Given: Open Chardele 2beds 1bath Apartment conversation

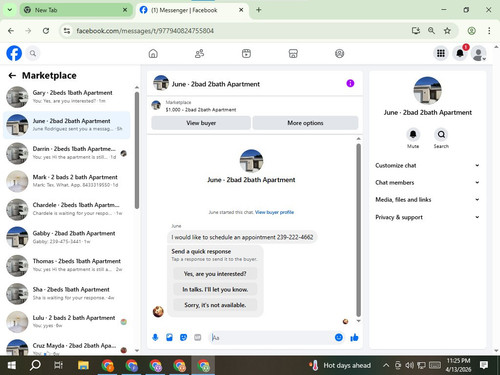Looking at the screenshot, I should coord(67,209).
